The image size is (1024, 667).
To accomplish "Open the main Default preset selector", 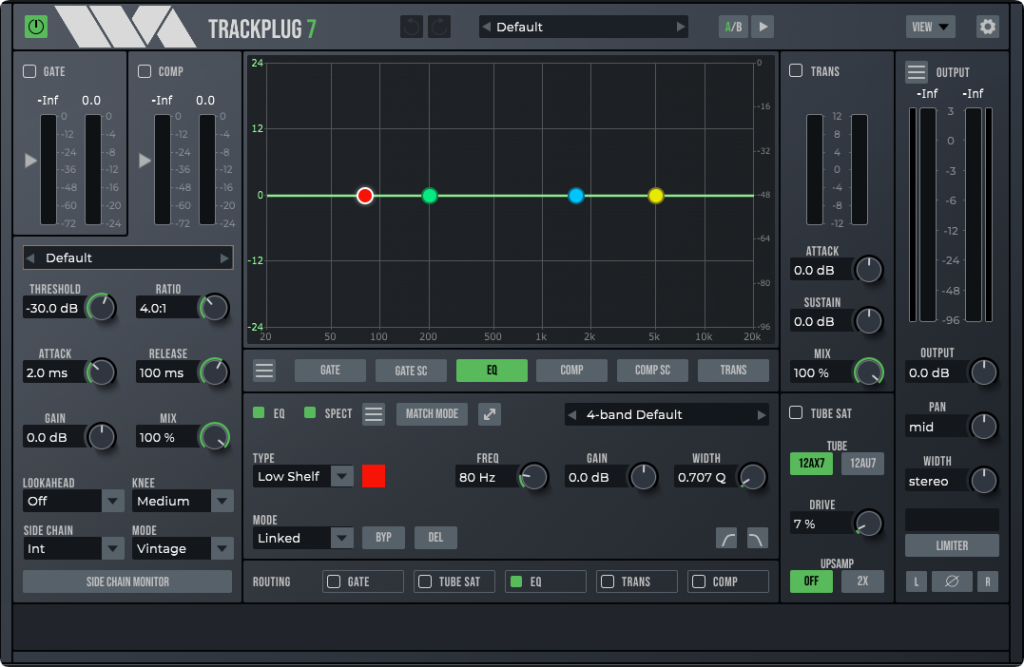I will point(583,27).
